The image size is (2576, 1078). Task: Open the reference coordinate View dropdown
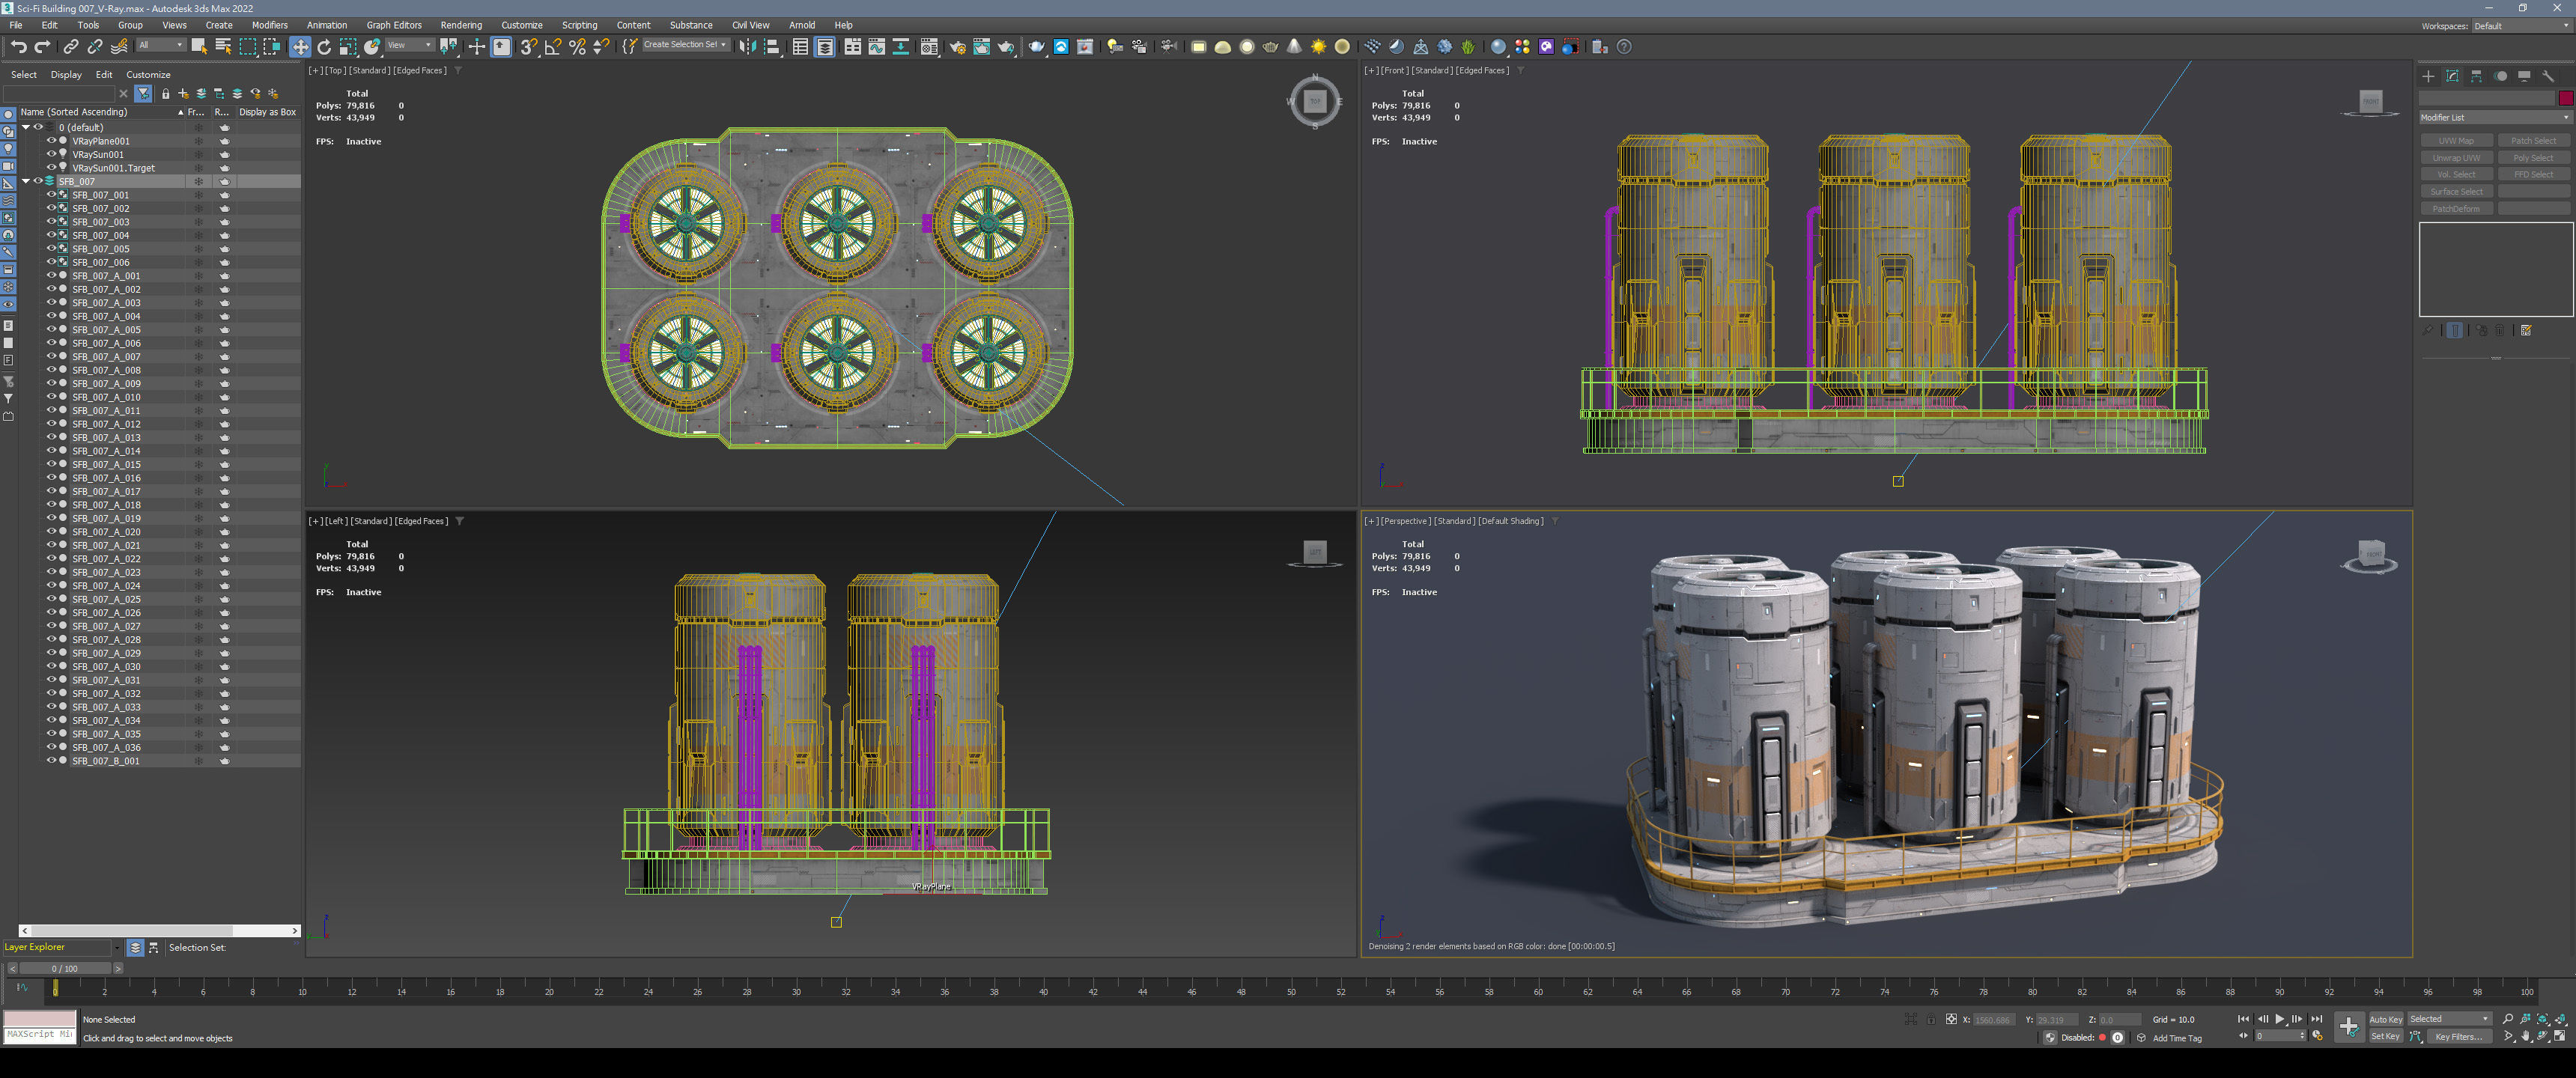click(x=409, y=45)
